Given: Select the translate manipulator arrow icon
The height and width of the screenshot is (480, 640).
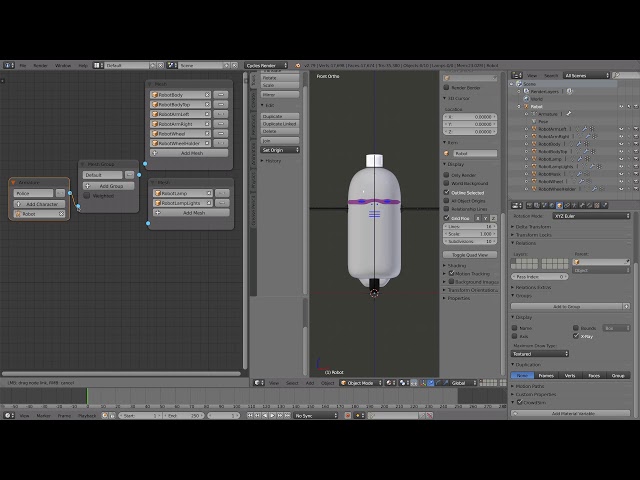Looking at the screenshot, I should [431, 383].
